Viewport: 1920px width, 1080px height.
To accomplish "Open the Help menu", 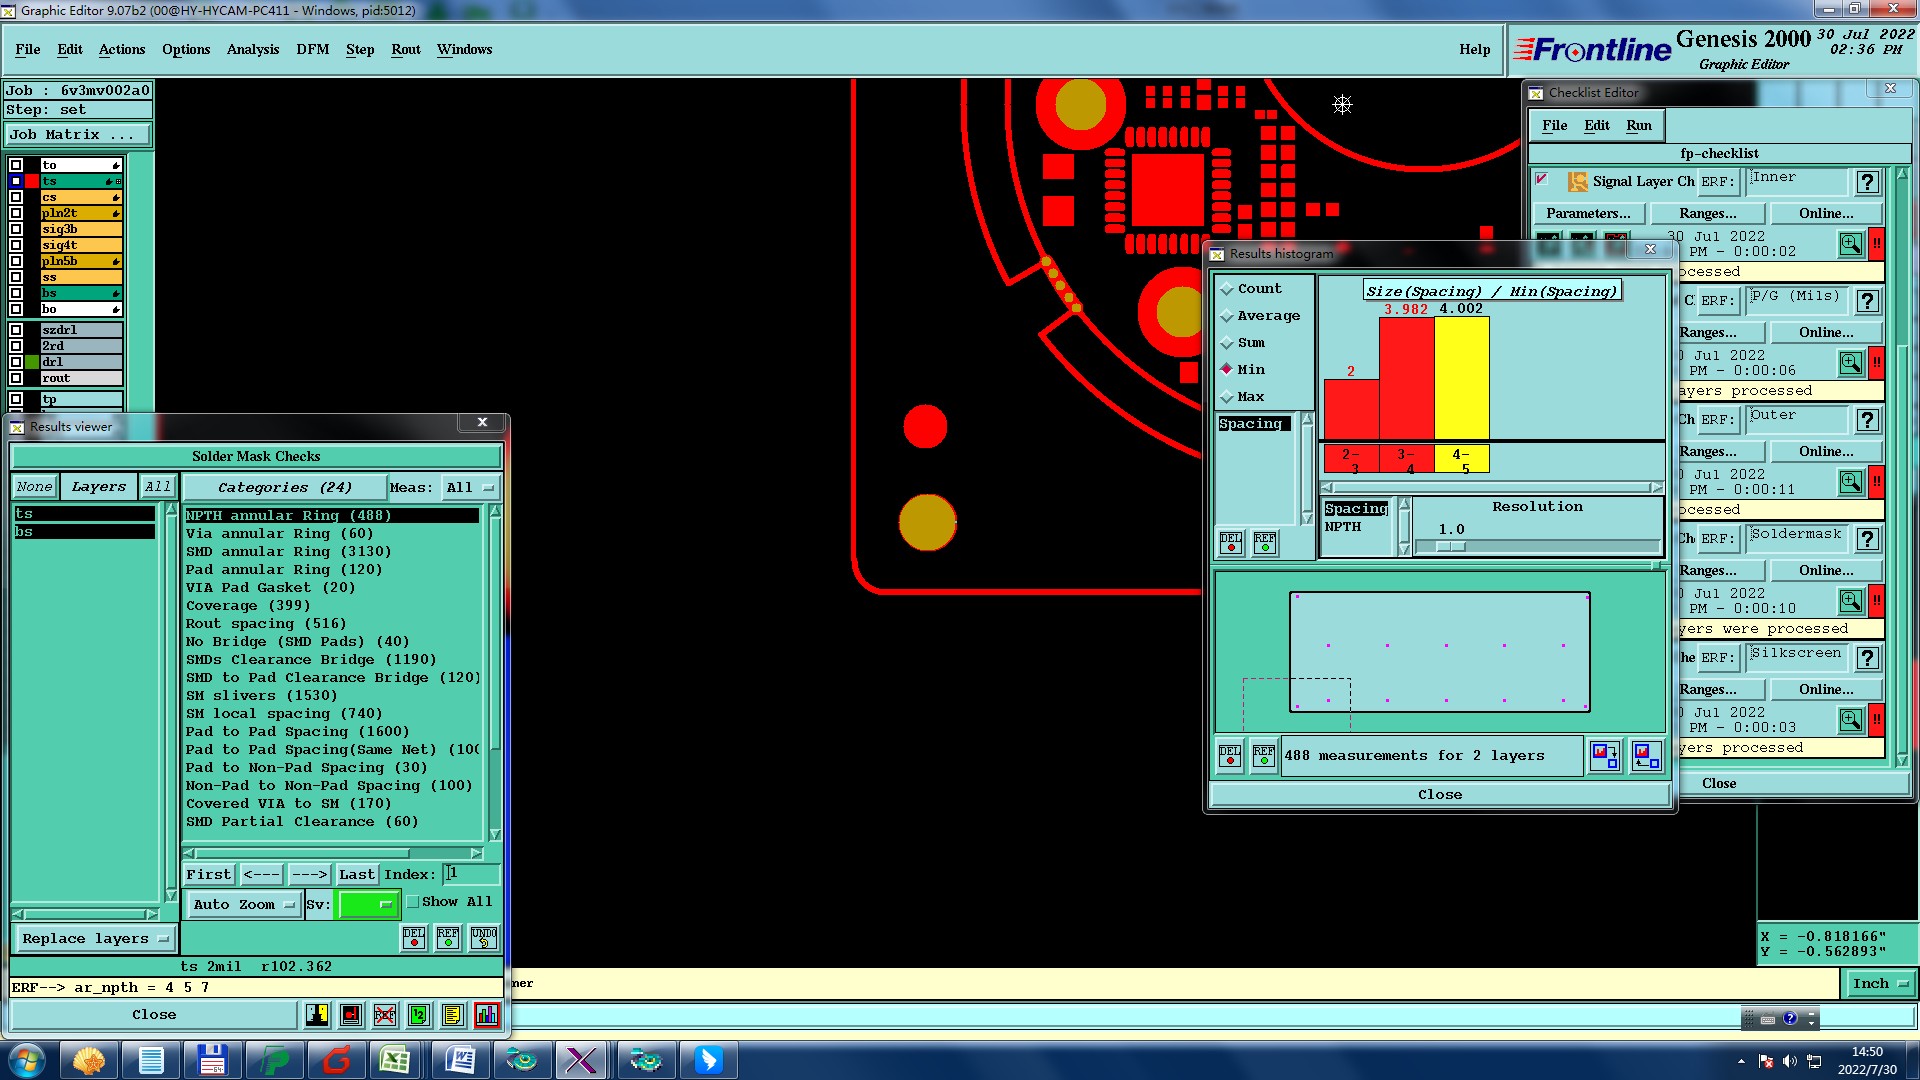I will pyautogui.click(x=1474, y=49).
